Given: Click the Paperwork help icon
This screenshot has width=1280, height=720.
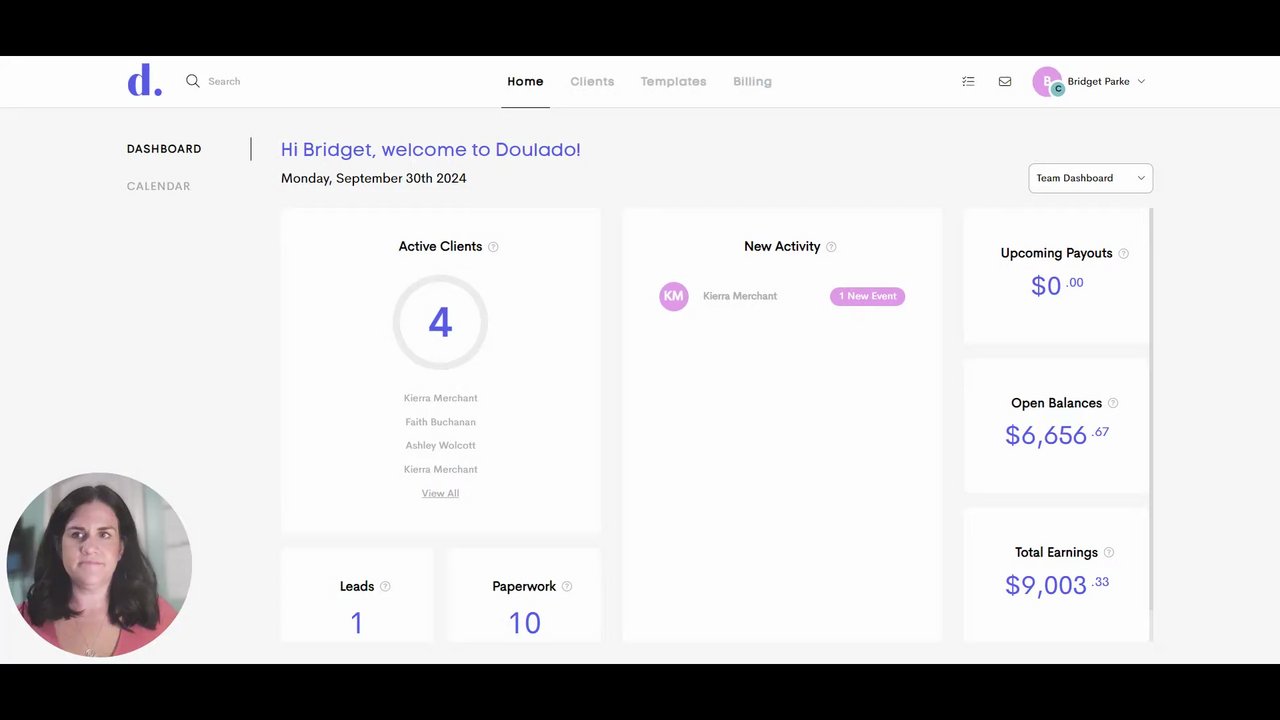Looking at the screenshot, I should tap(567, 587).
